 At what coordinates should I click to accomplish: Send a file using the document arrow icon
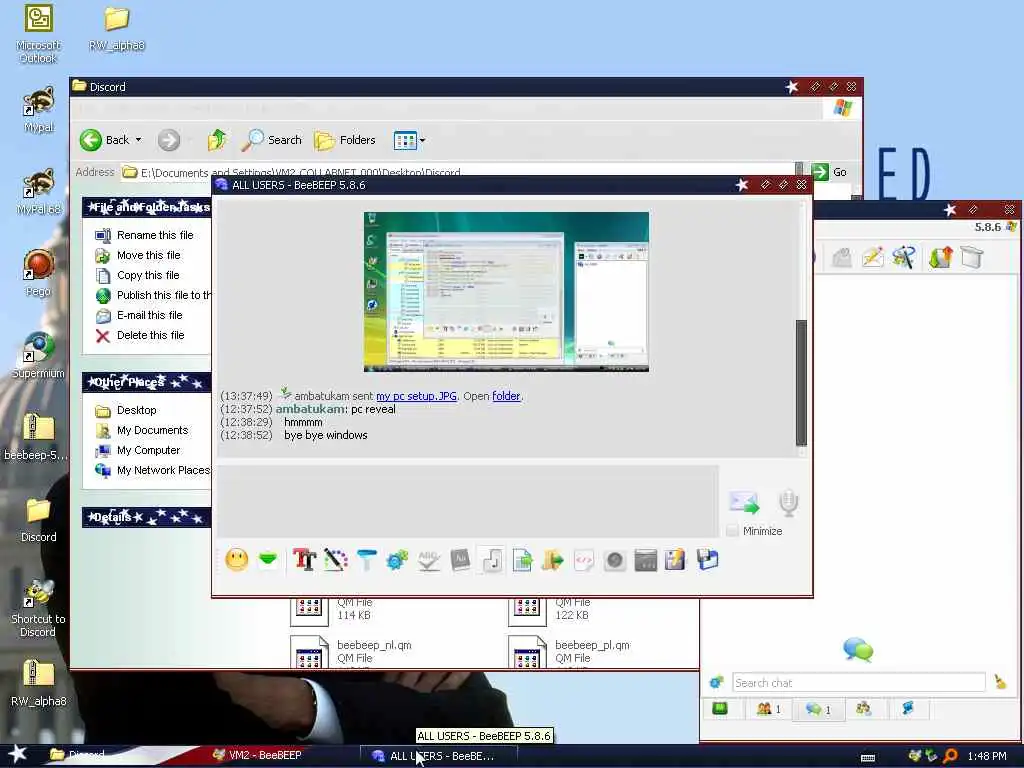coord(522,560)
